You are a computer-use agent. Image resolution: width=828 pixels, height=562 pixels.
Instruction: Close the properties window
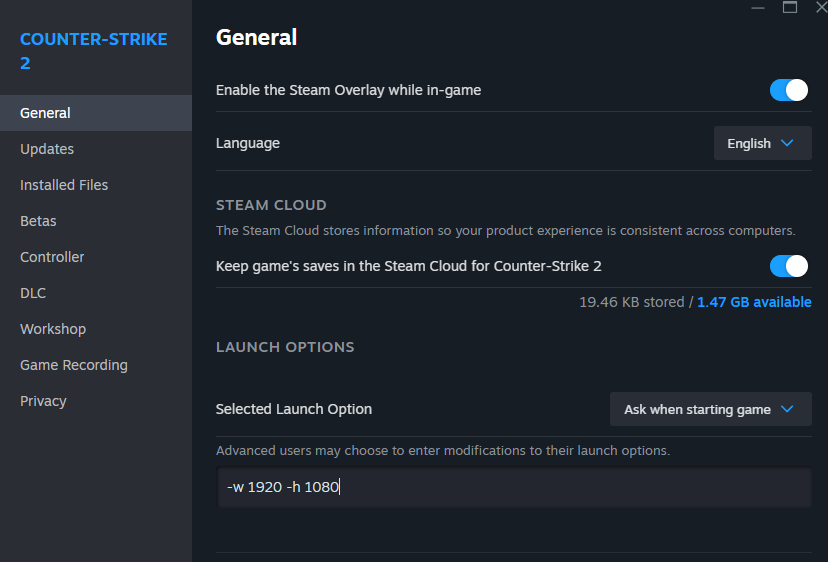coord(820,7)
